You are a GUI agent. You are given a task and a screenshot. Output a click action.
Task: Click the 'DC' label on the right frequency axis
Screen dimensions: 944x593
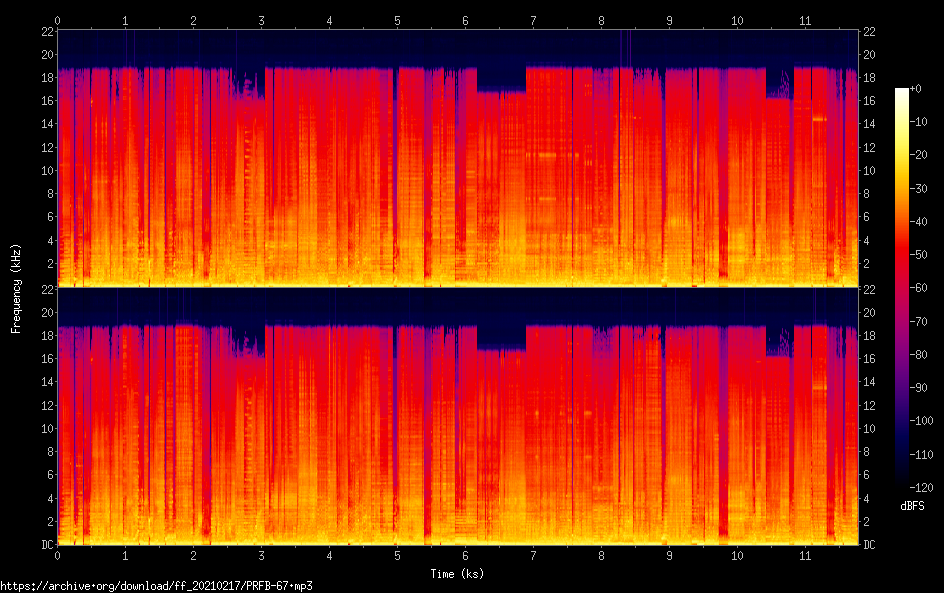(x=869, y=545)
